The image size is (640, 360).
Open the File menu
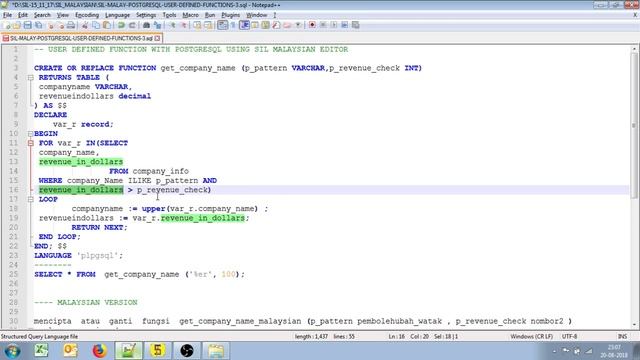tap(7, 15)
